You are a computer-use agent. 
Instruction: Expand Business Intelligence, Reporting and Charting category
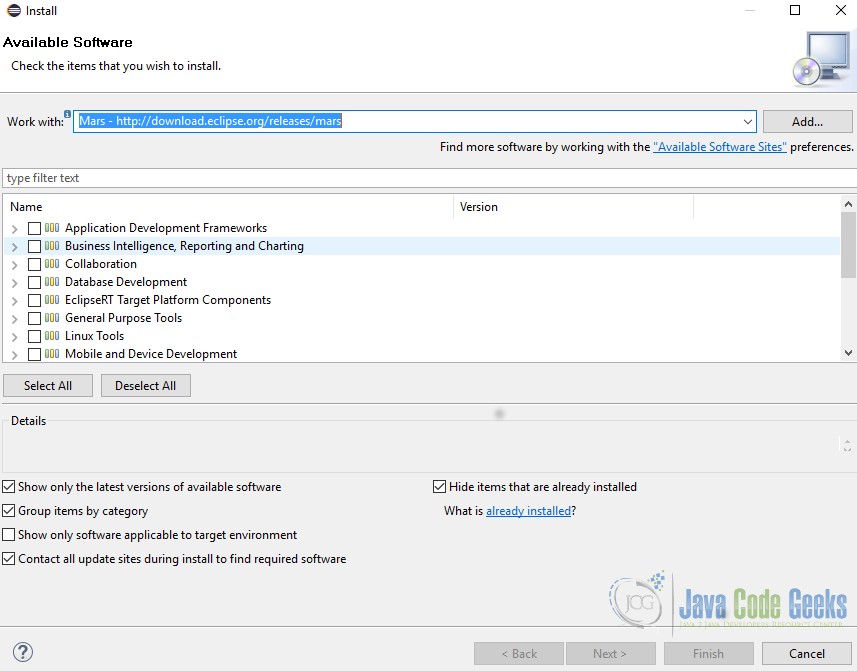15,247
